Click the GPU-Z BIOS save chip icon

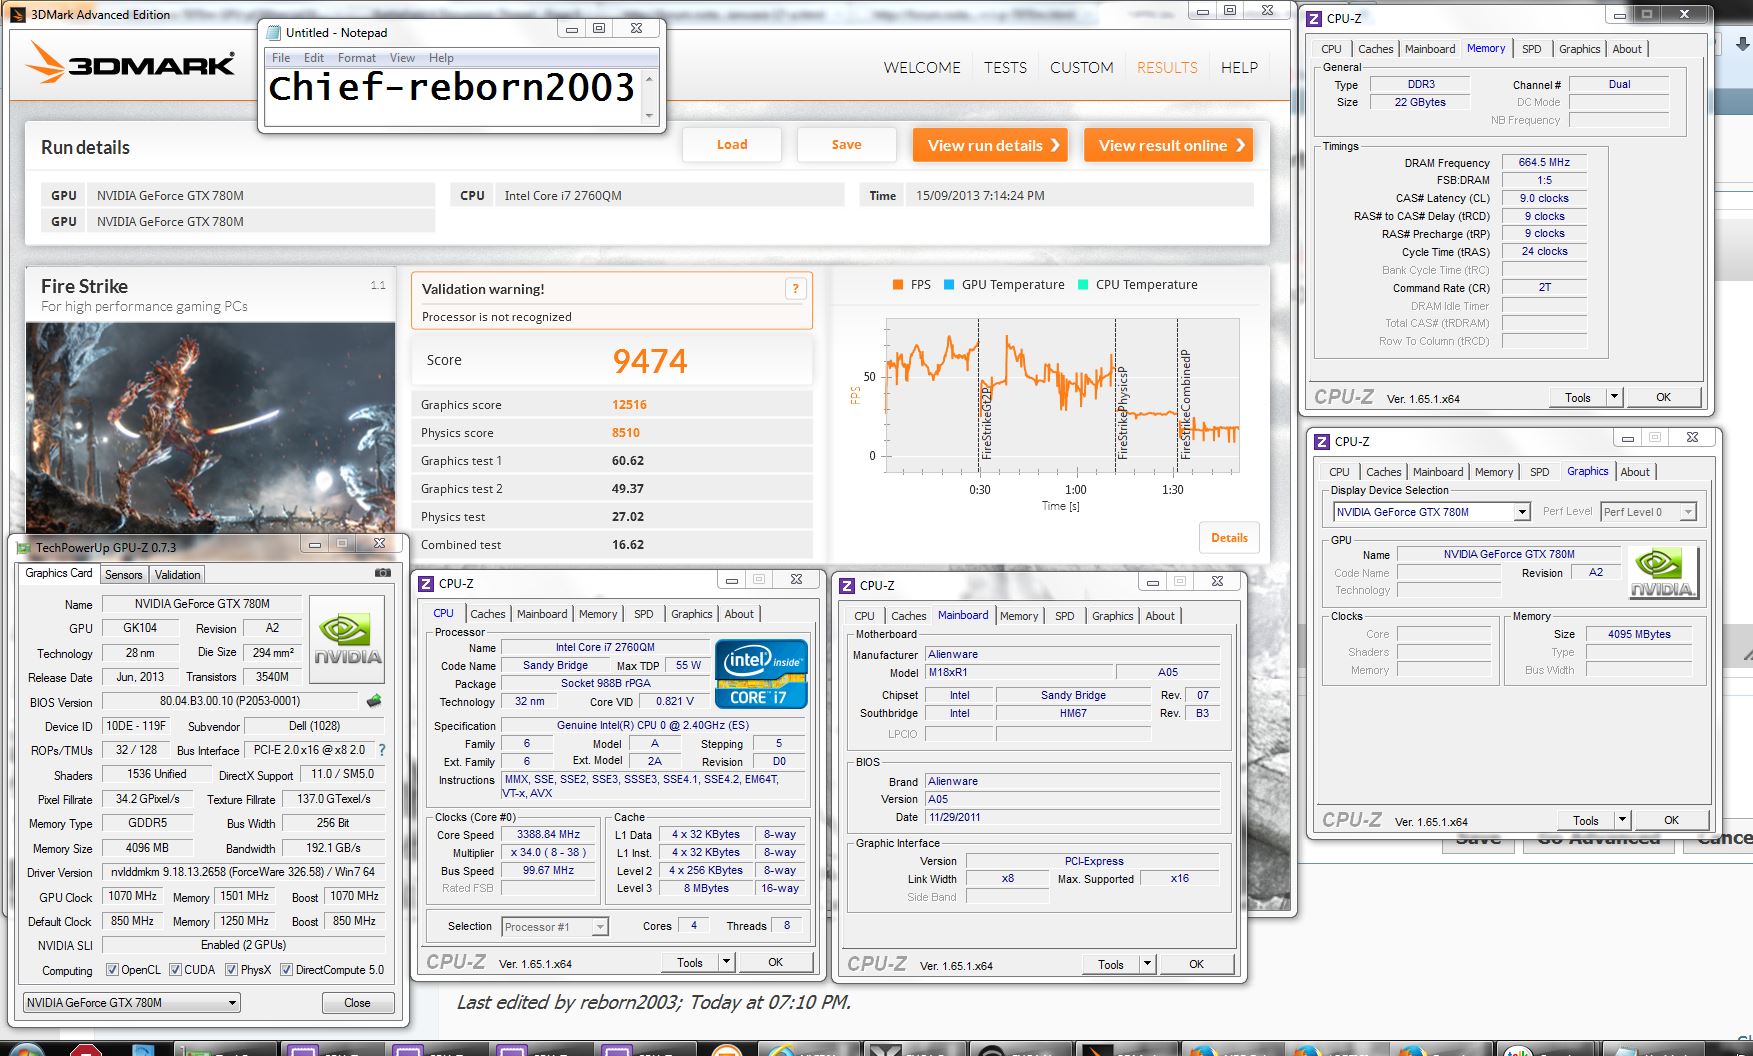[x=374, y=701]
